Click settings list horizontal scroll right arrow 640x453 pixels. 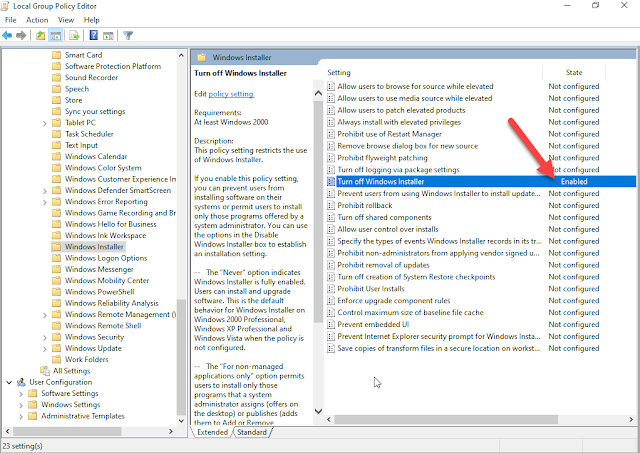click(x=631, y=419)
